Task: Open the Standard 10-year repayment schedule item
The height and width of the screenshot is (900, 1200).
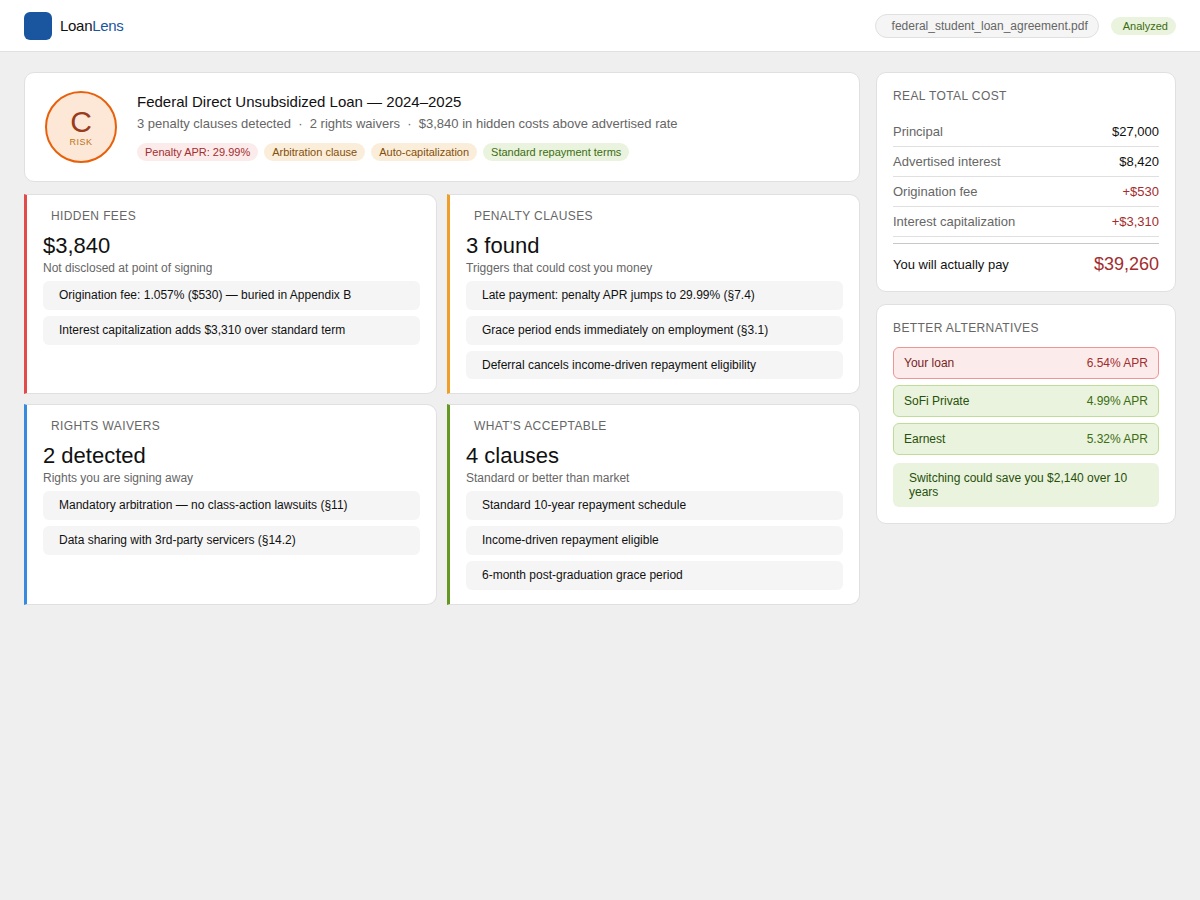Action: [x=654, y=505]
